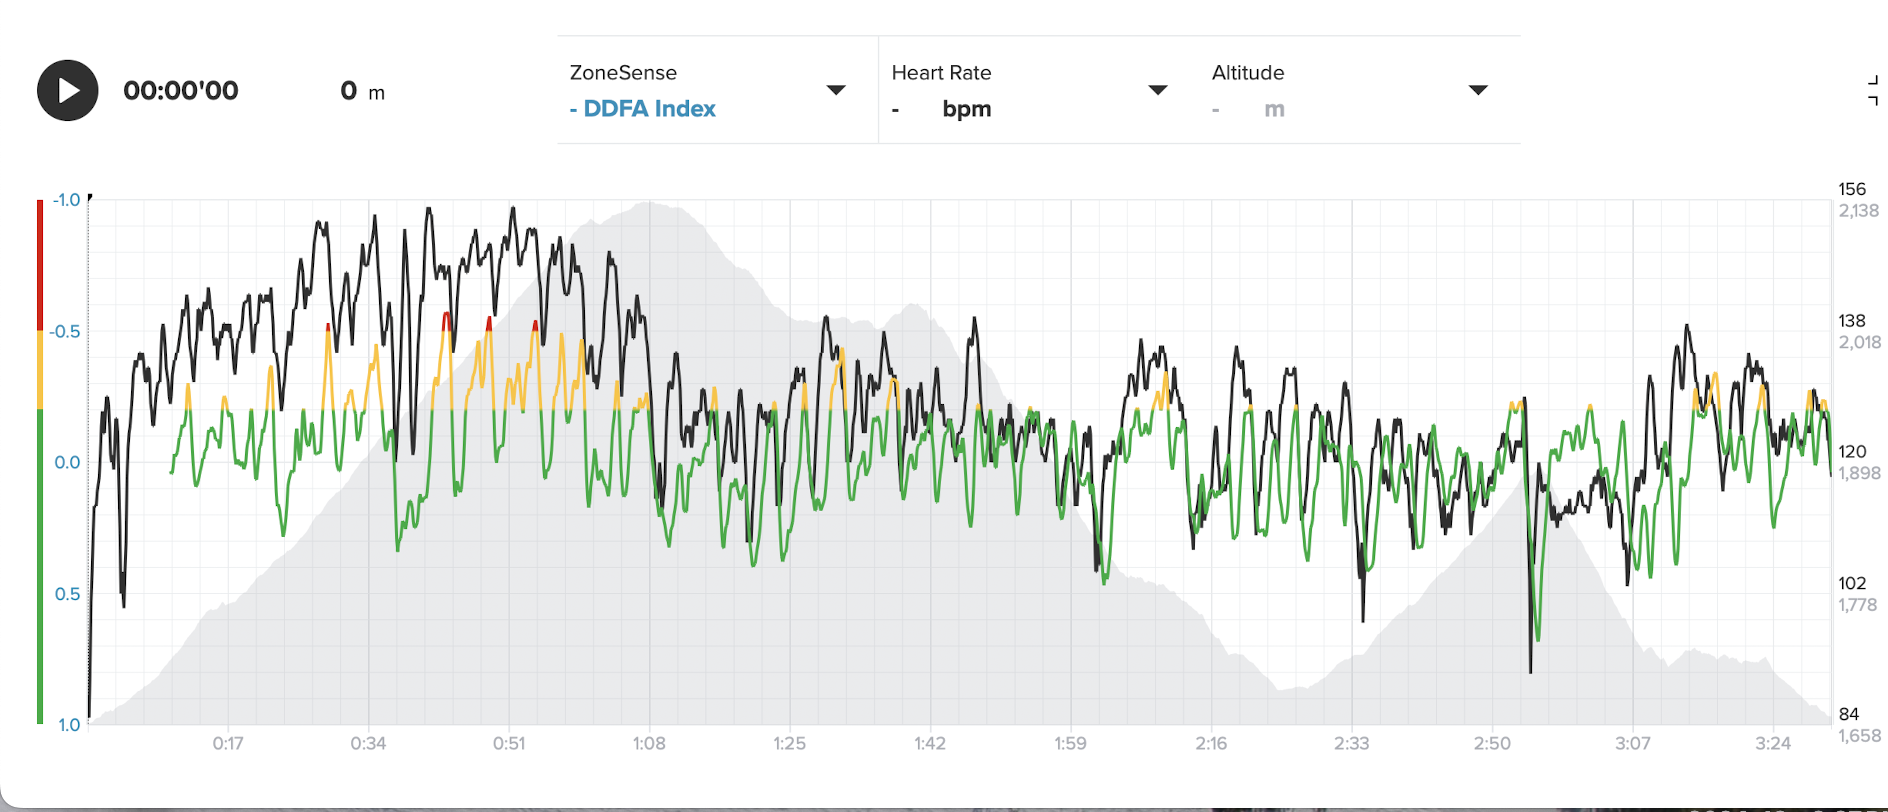1888x812 pixels.
Task: Start playback with the play button
Action: pos(68,91)
